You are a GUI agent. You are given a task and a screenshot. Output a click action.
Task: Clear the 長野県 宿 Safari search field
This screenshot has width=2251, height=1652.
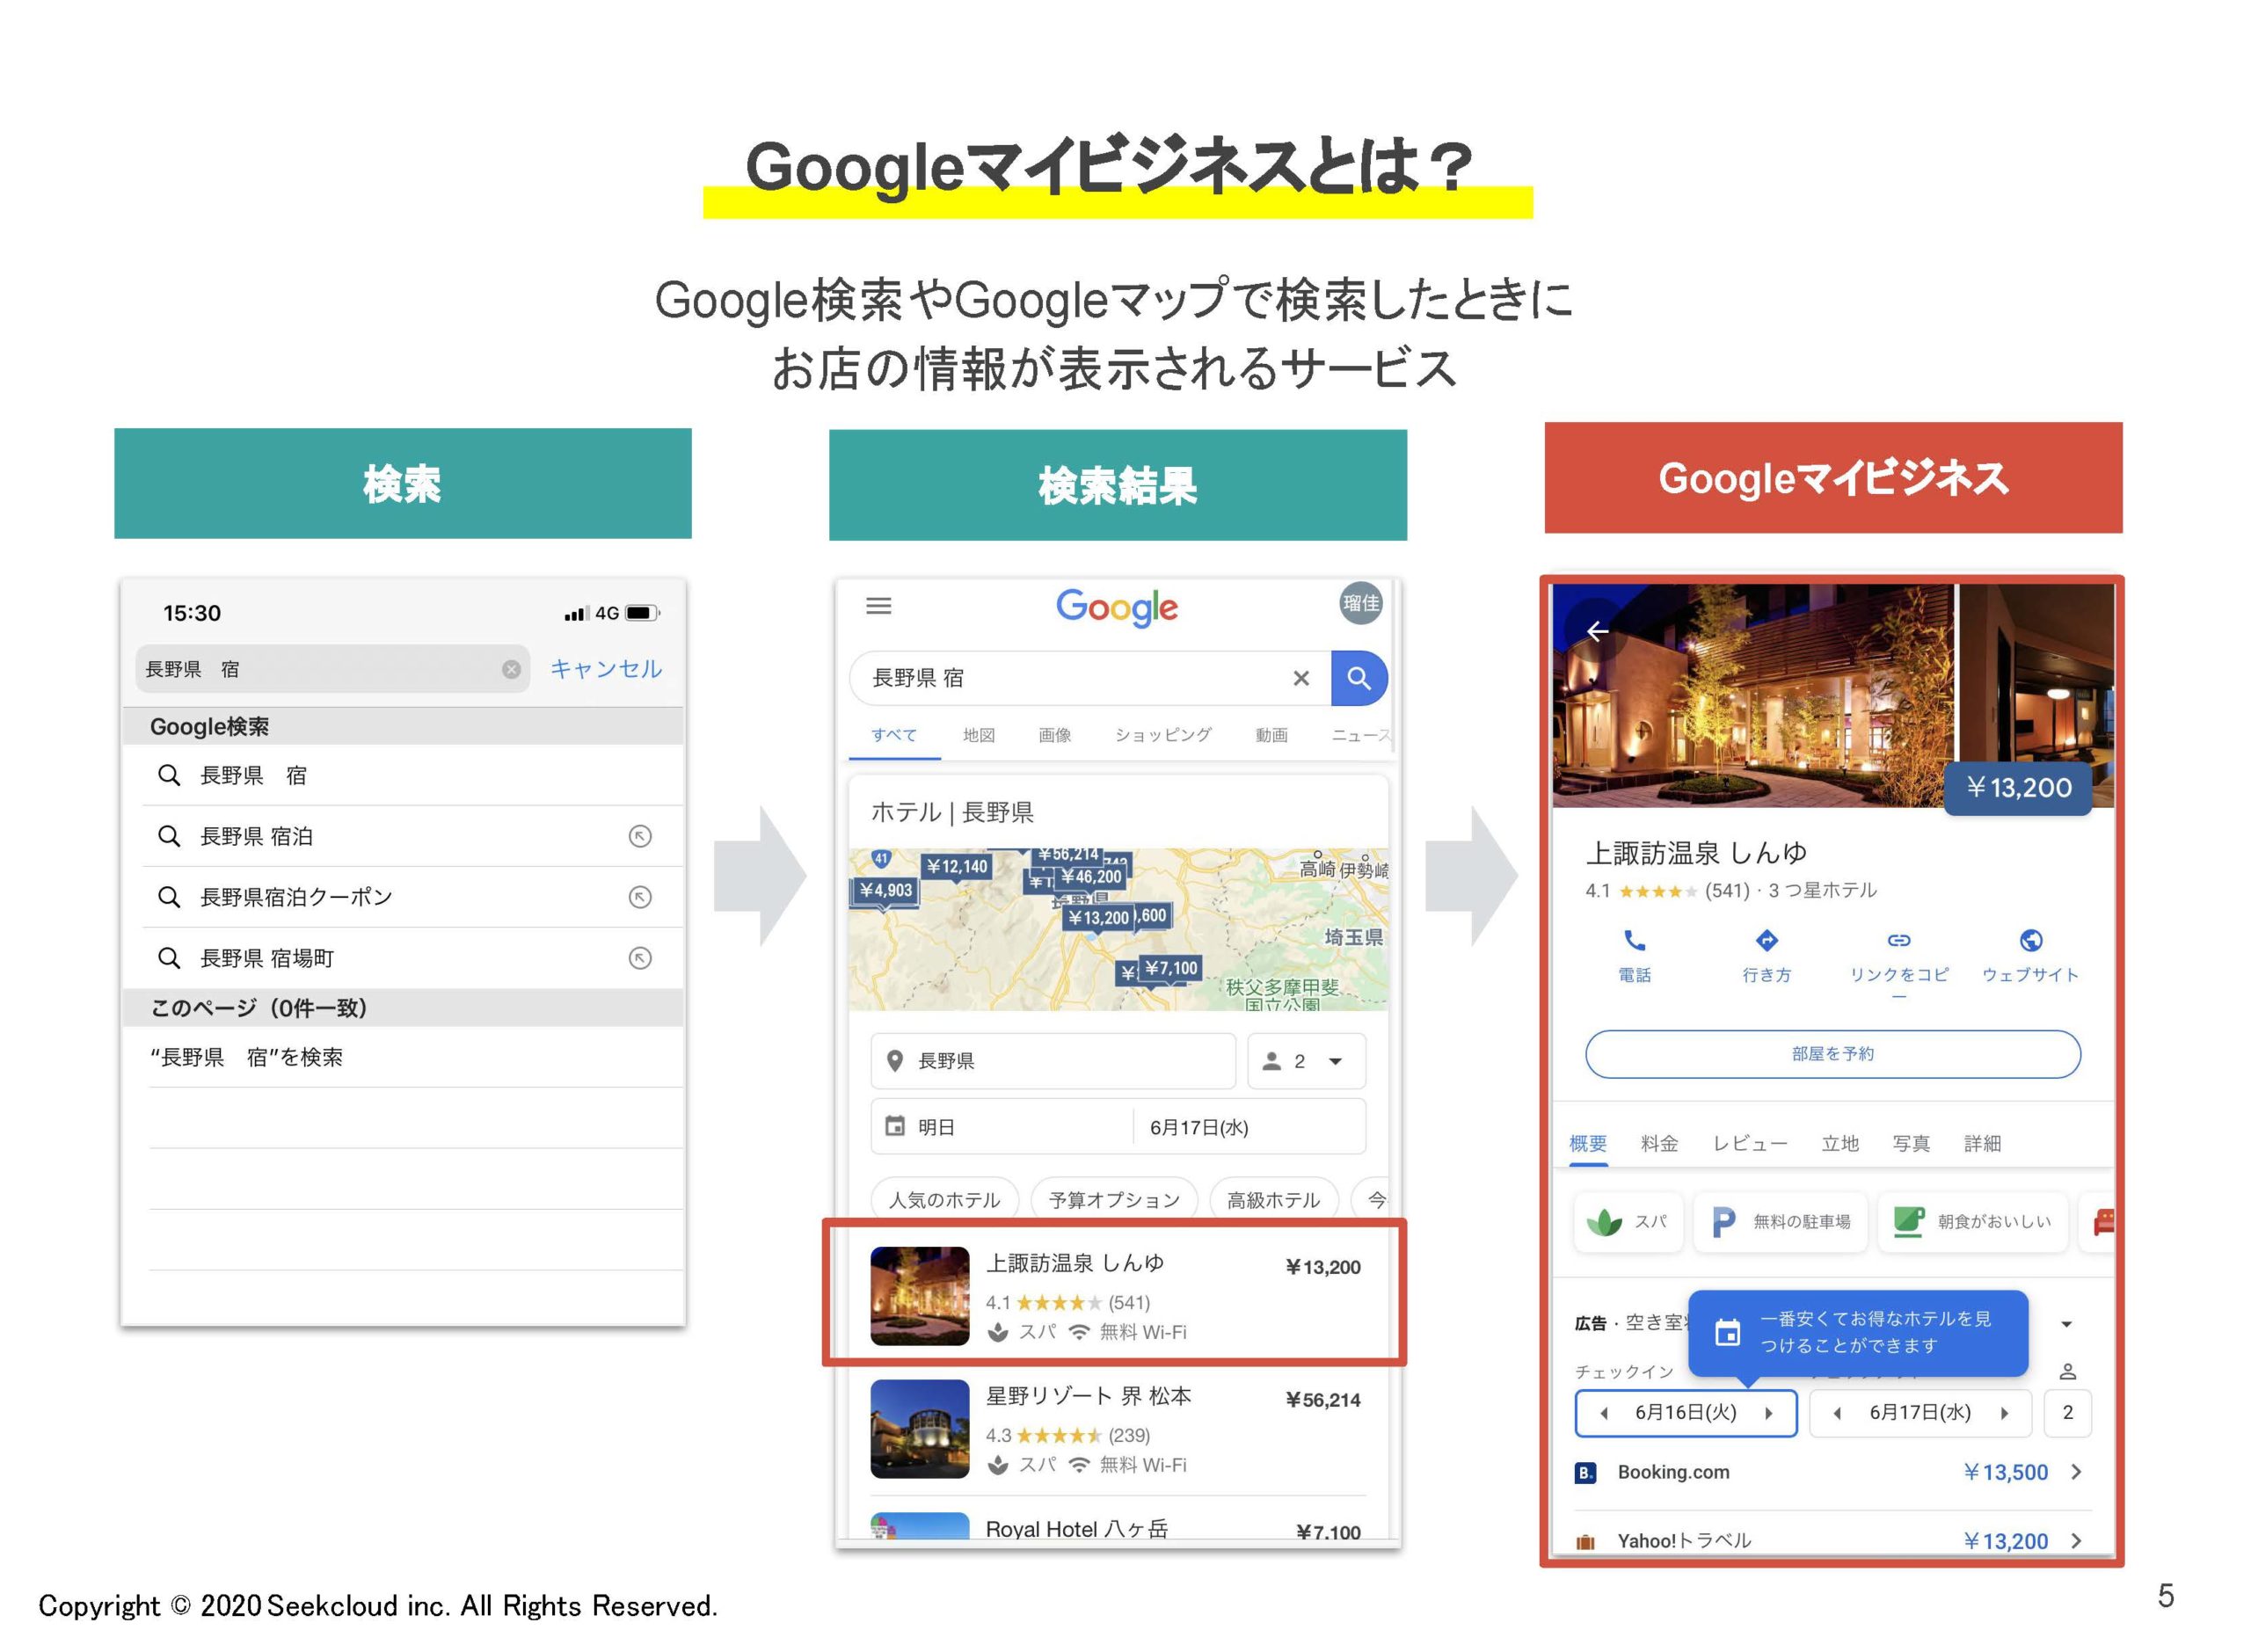pyautogui.click(x=511, y=670)
